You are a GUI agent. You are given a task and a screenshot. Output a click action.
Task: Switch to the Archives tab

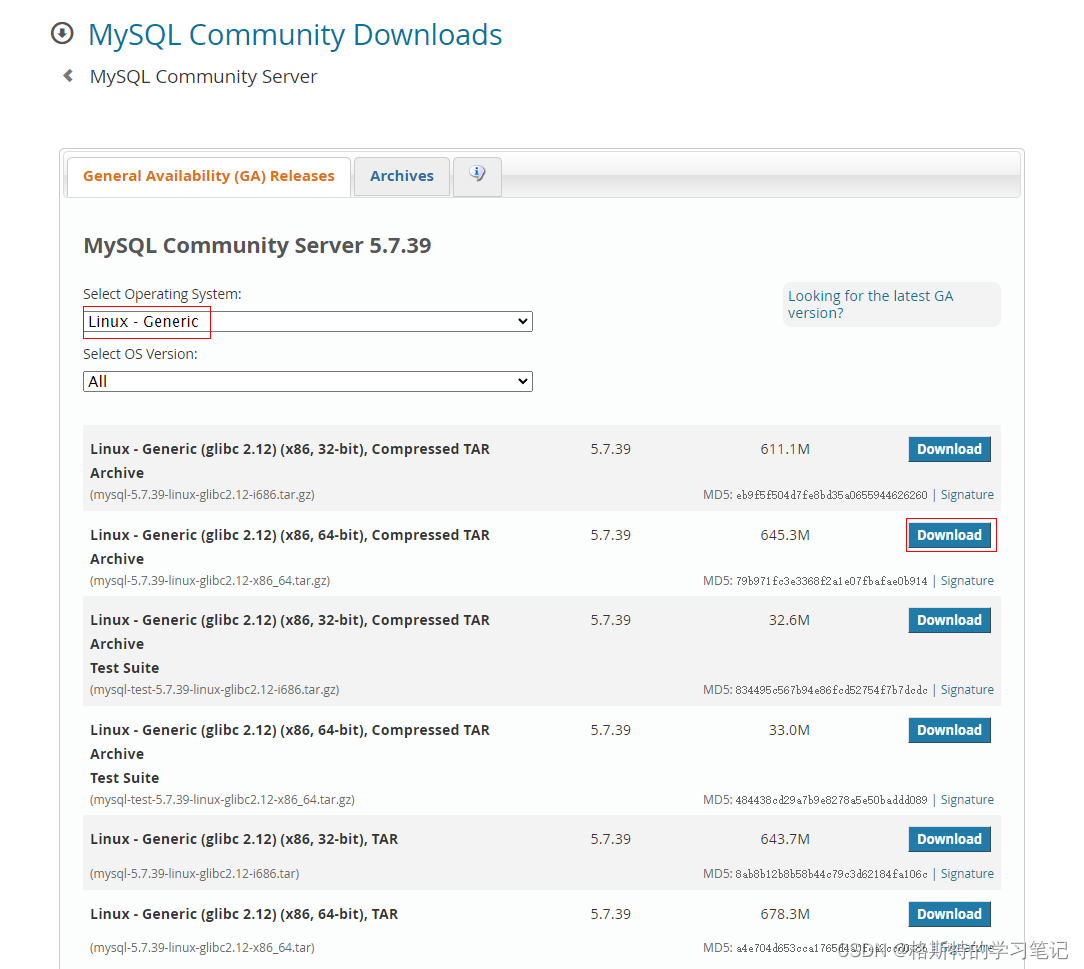pos(402,176)
